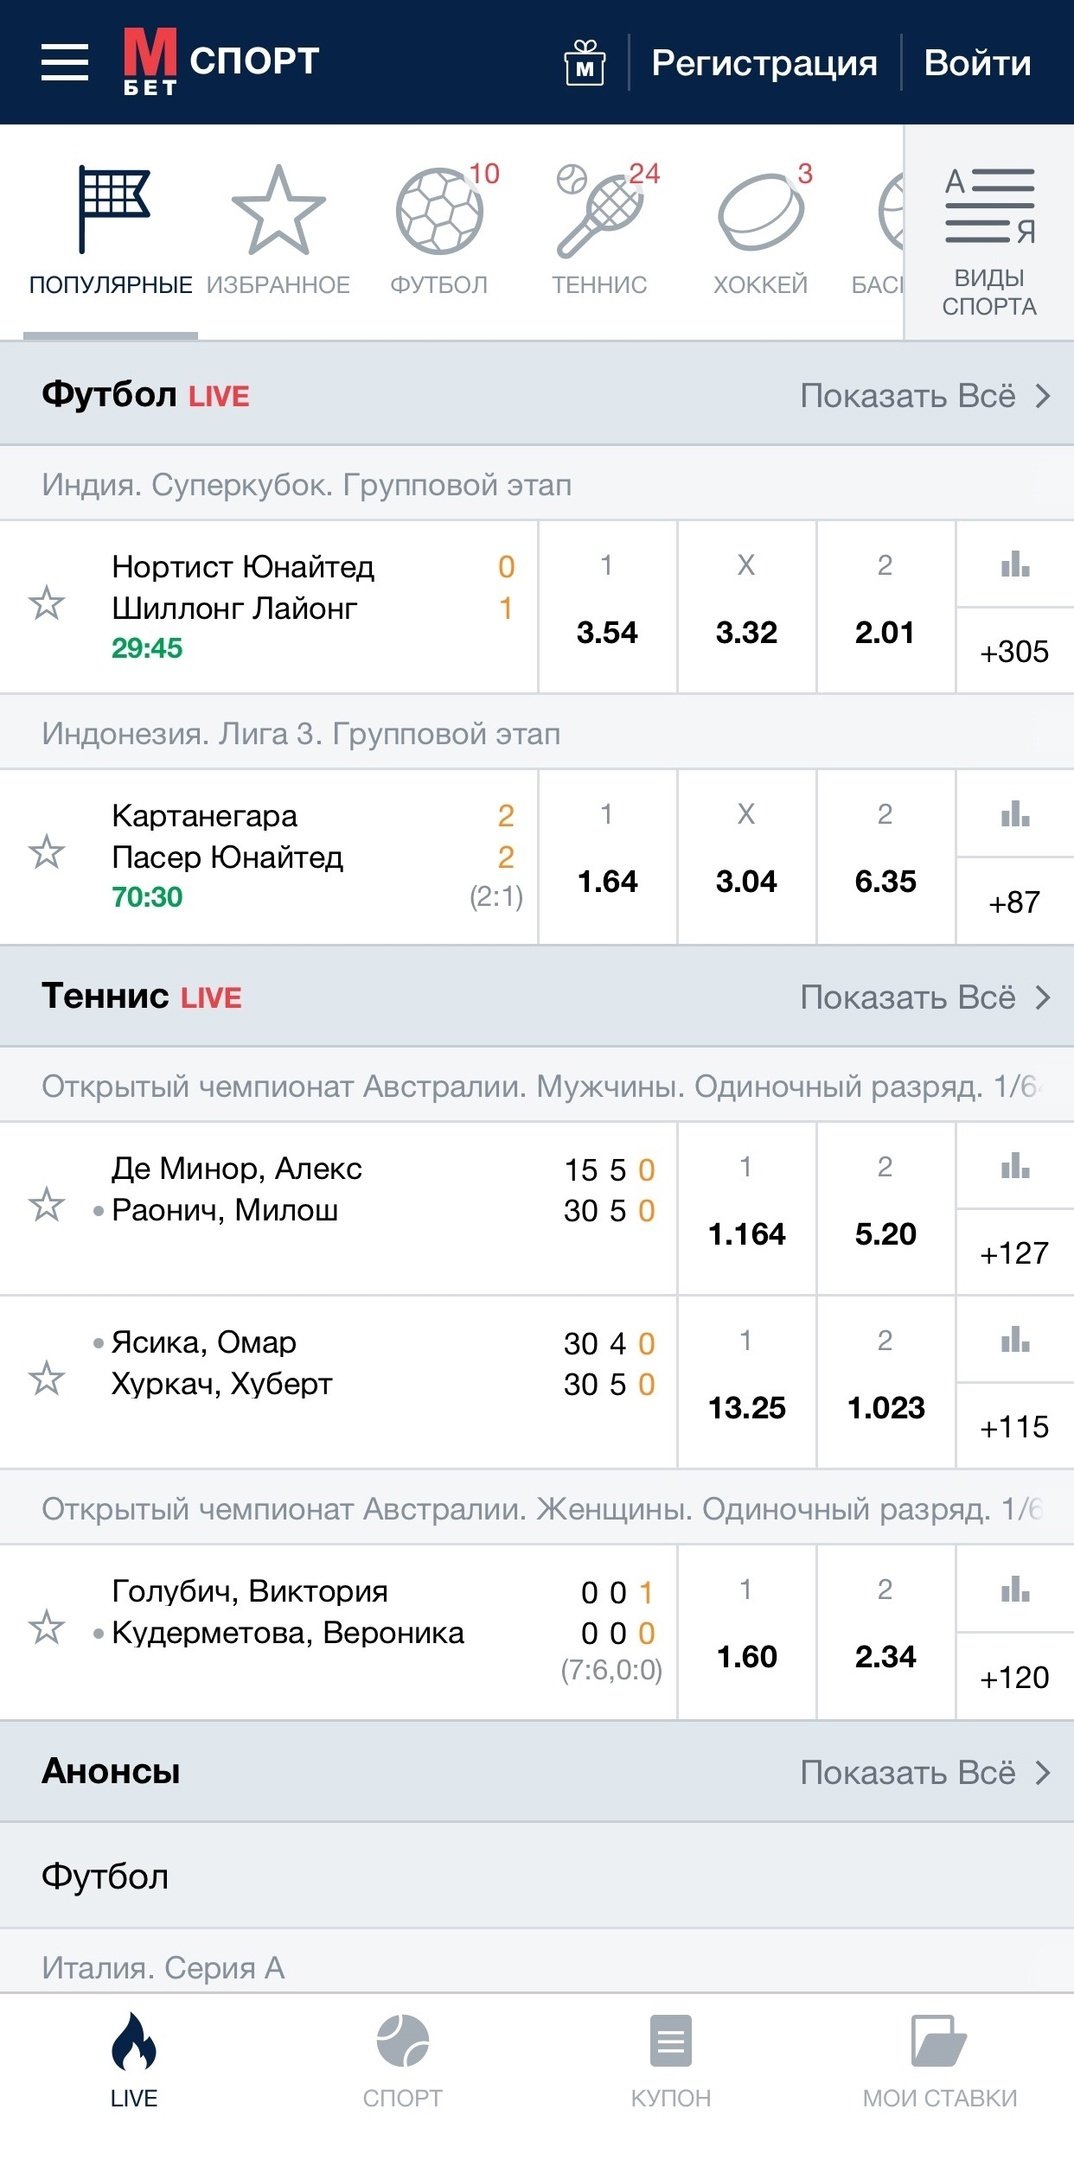The height and width of the screenshot is (2160, 1074).
Task: Star the Голубич vs Кудерметова match
Action: [47, 1628]
